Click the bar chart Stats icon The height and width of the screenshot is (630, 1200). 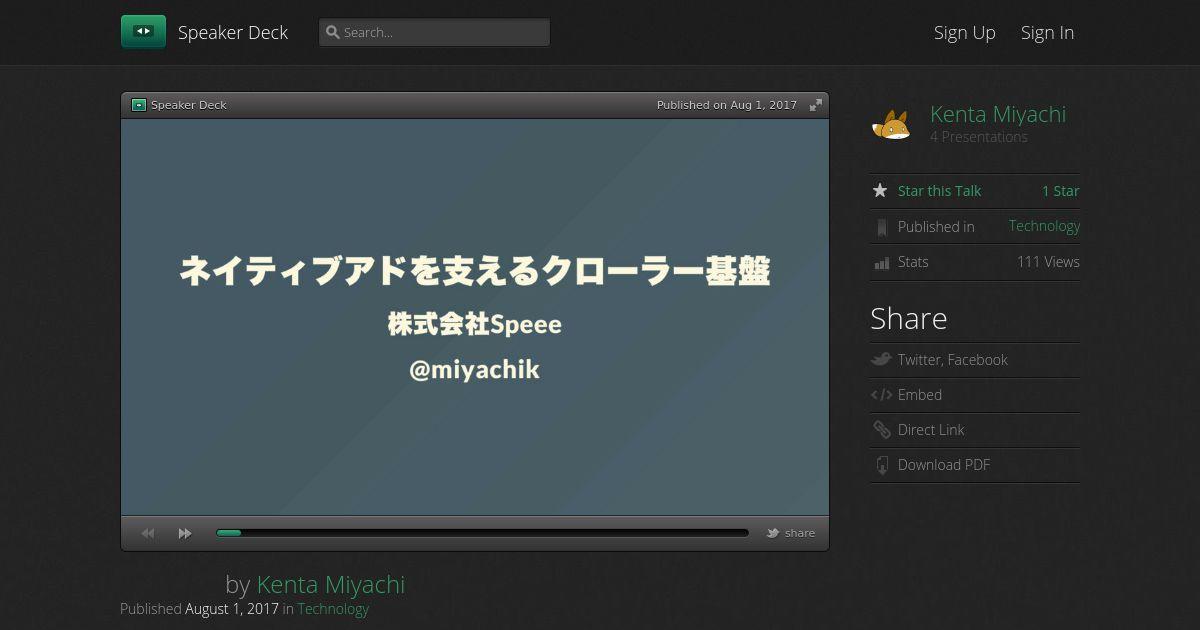coord(881,262)
